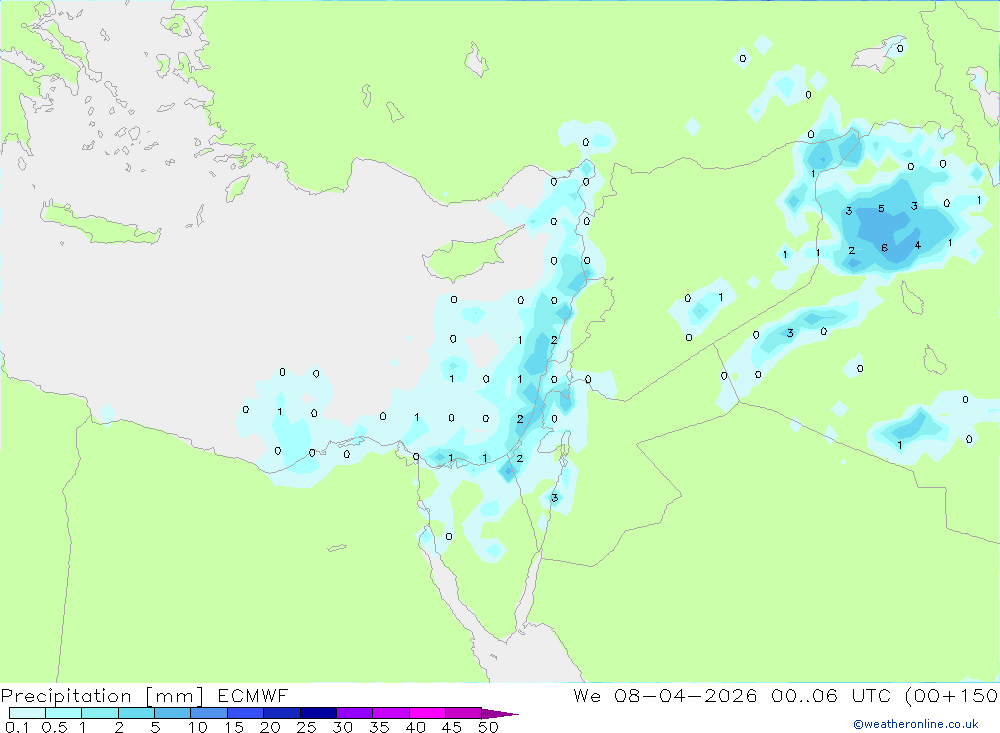Image resolution: width=1000 pixels, height=733 pixels.
Task: Click the '5' precipitation value on map
Action: pos(881,209)
